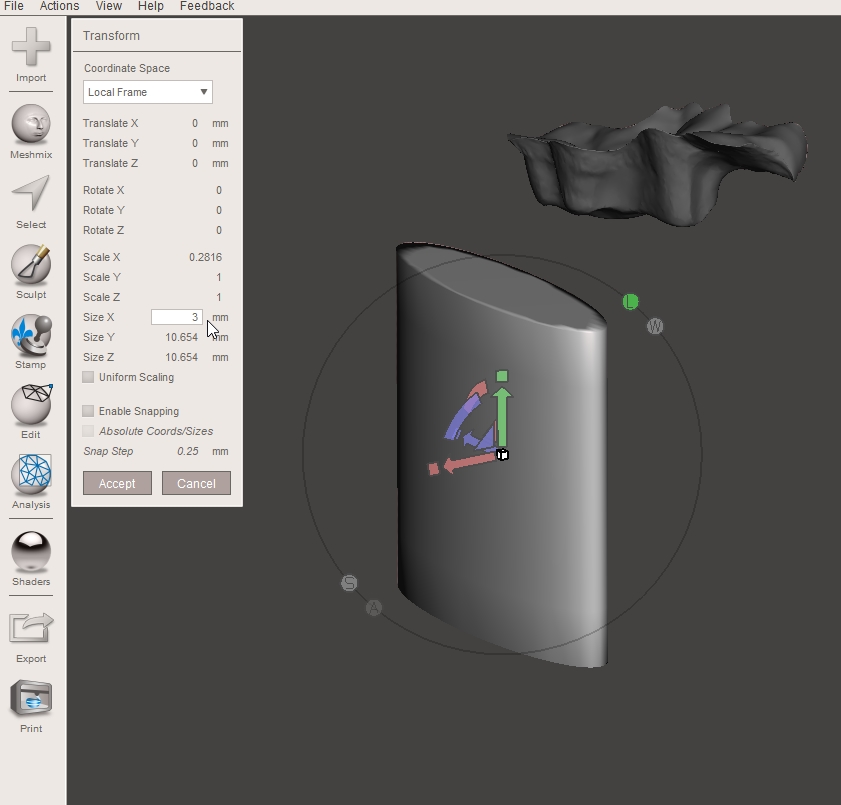Click the Translate Z value
841x805 pixels.
click(x=195, y=163)
